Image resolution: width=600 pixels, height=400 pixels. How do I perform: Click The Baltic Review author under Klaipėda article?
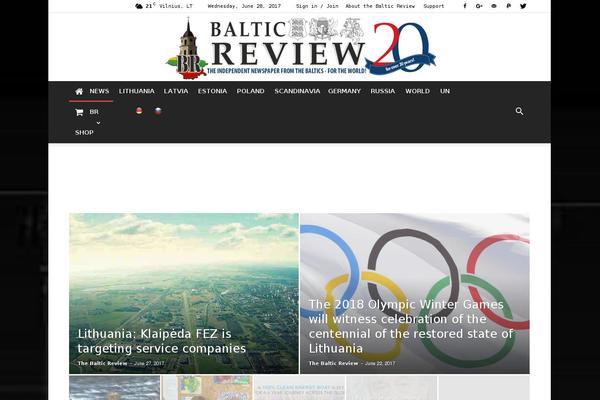[x=102, y=363]
